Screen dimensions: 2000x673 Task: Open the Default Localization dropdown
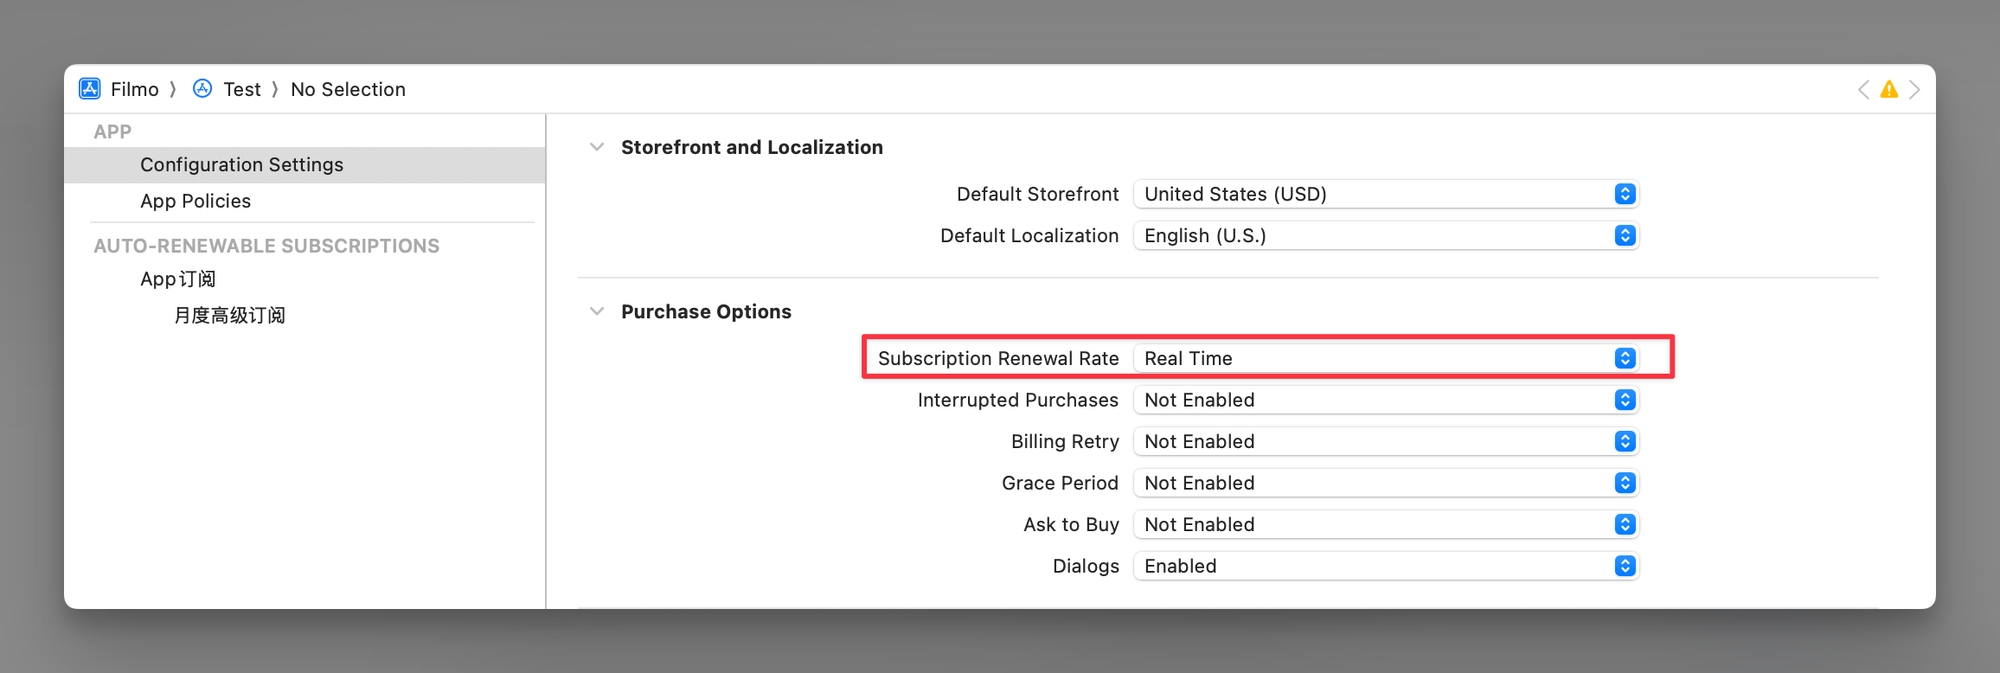[x=1385, y=236]
